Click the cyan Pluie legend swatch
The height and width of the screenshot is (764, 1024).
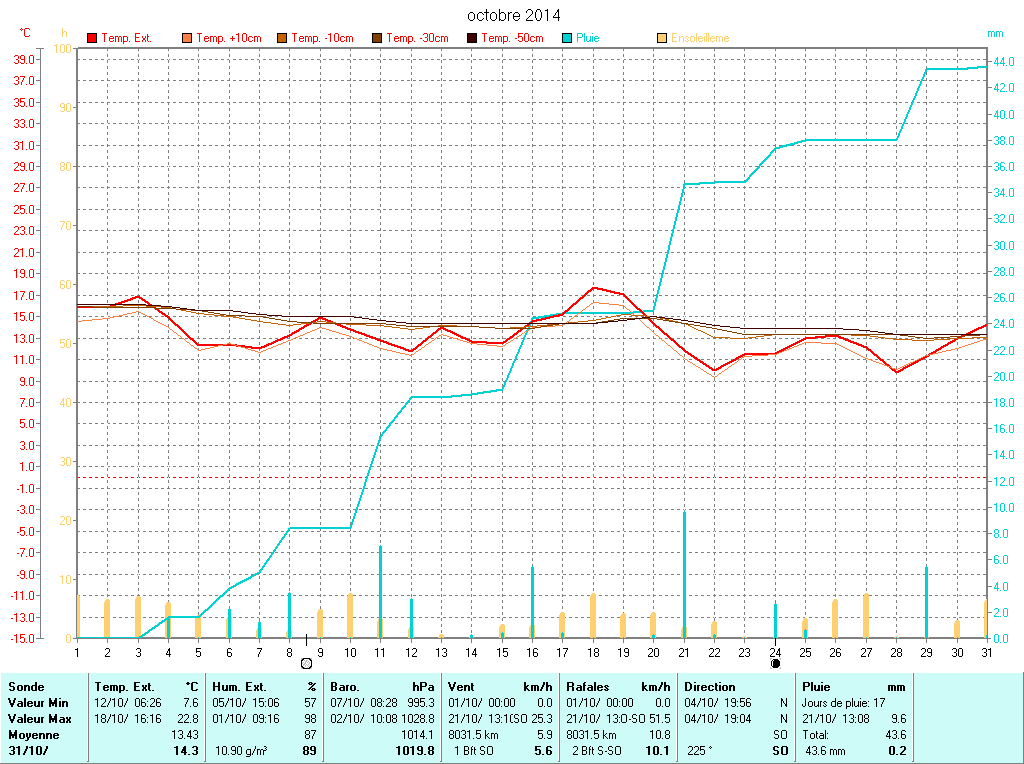pyautogui.click(x=567, y=38)
